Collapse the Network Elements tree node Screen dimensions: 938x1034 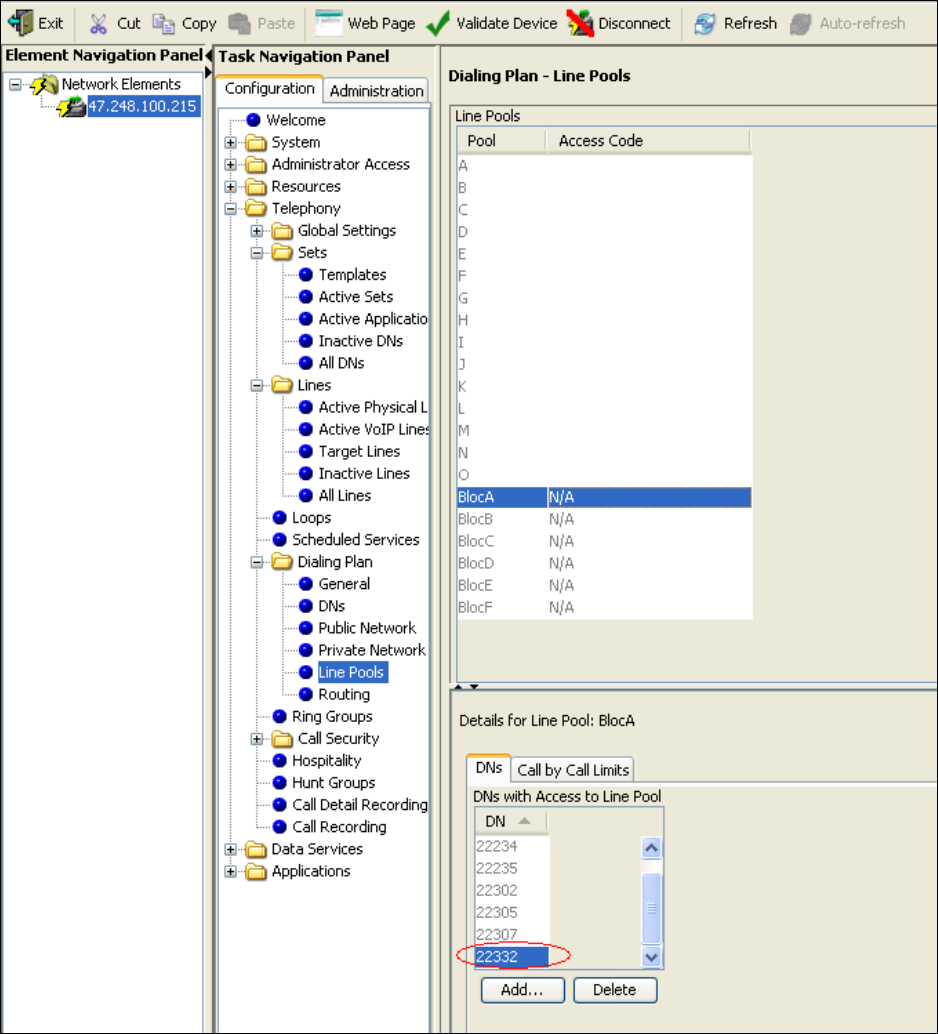point(15,84)
